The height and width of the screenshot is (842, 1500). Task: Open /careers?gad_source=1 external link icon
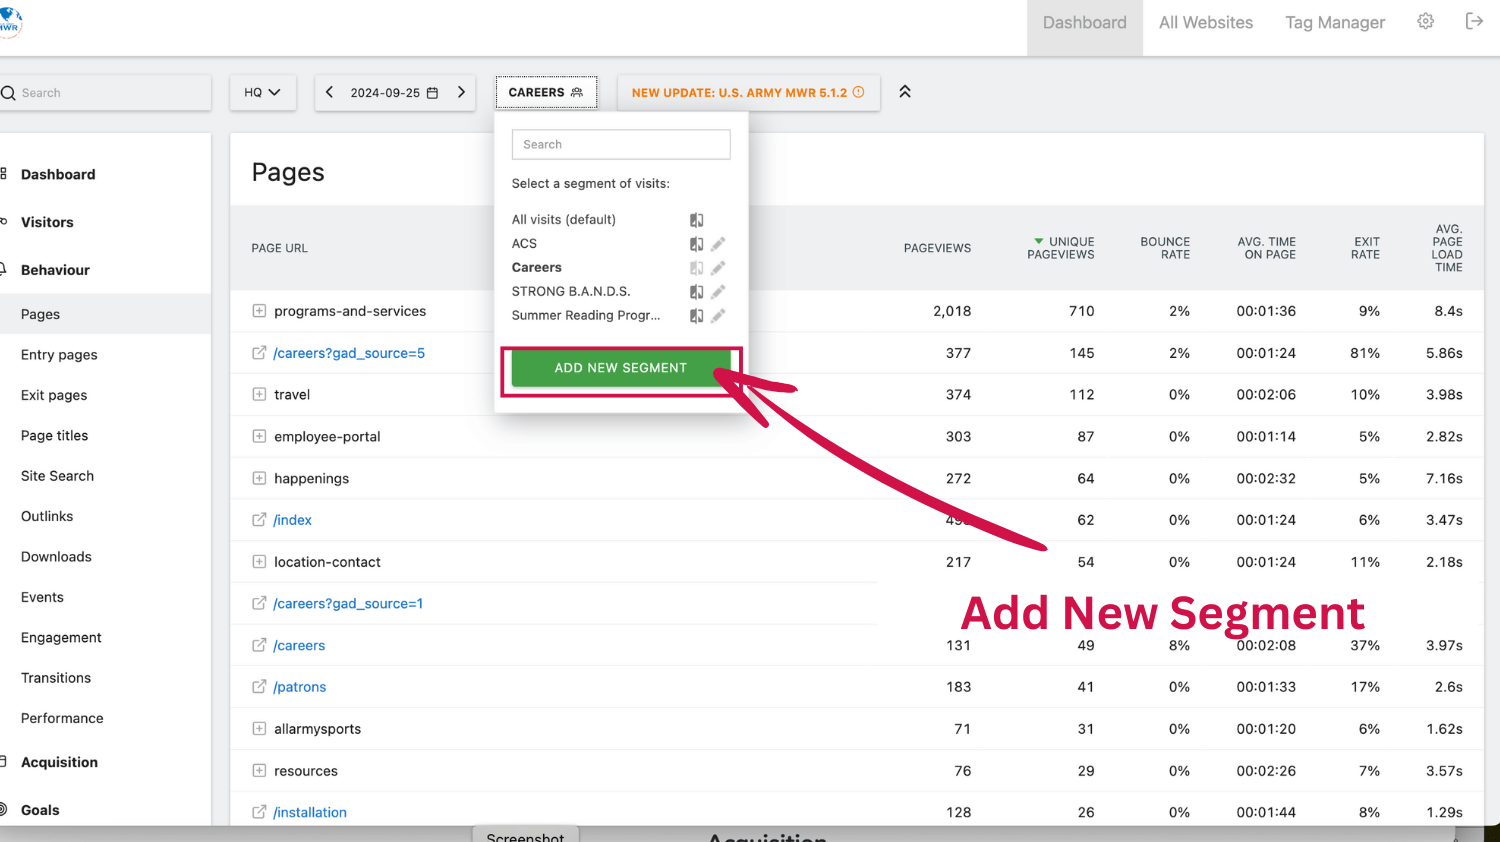coord(259,603)
